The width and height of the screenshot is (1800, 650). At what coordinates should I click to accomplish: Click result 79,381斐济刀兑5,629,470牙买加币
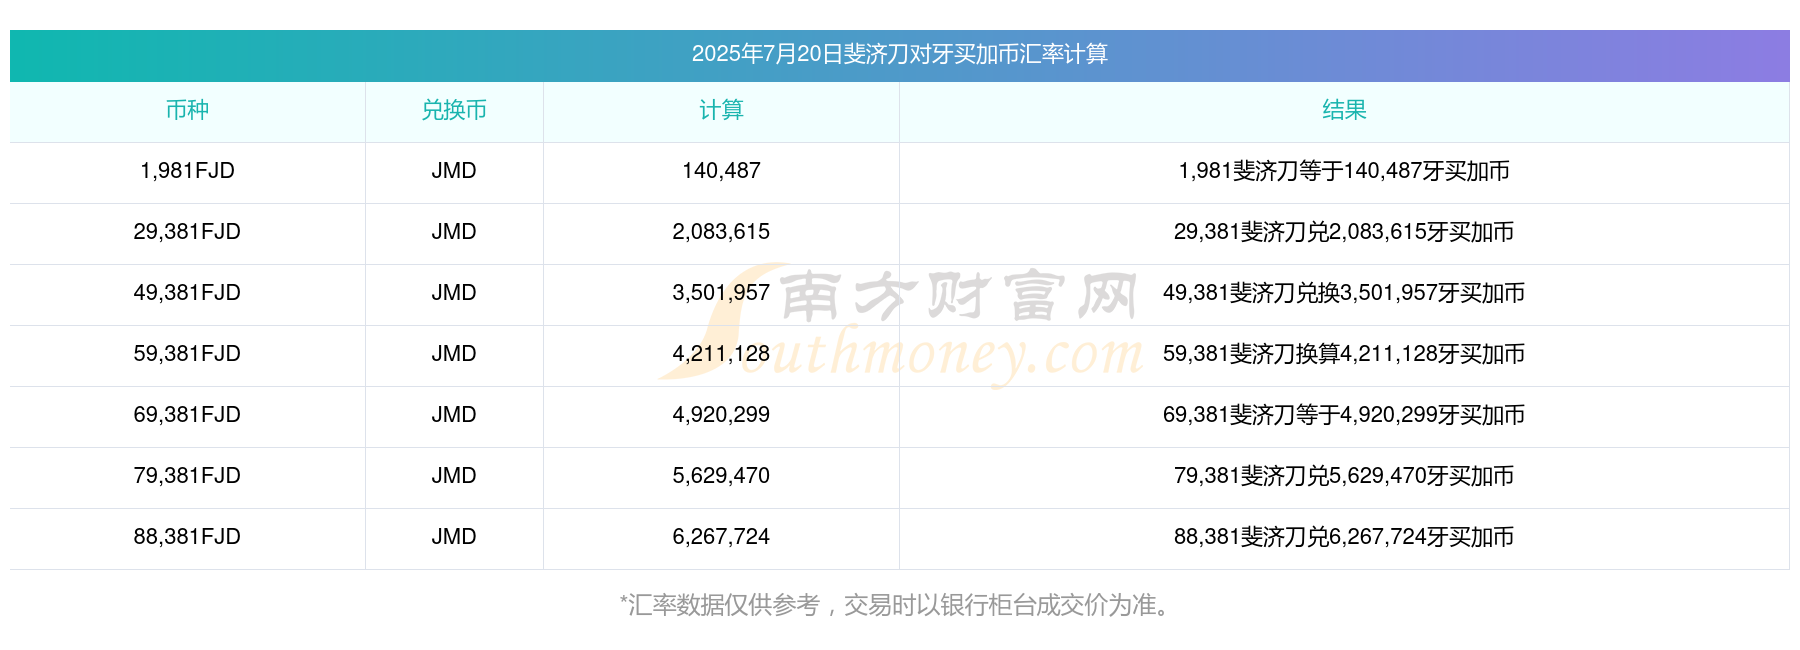pos(1344,476)
